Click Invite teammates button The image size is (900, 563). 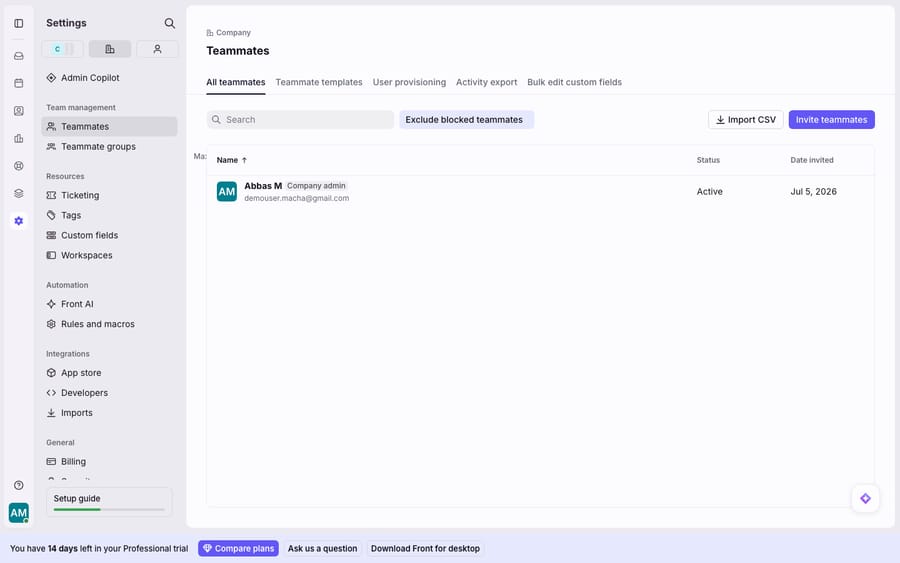[x=832, y=119]
